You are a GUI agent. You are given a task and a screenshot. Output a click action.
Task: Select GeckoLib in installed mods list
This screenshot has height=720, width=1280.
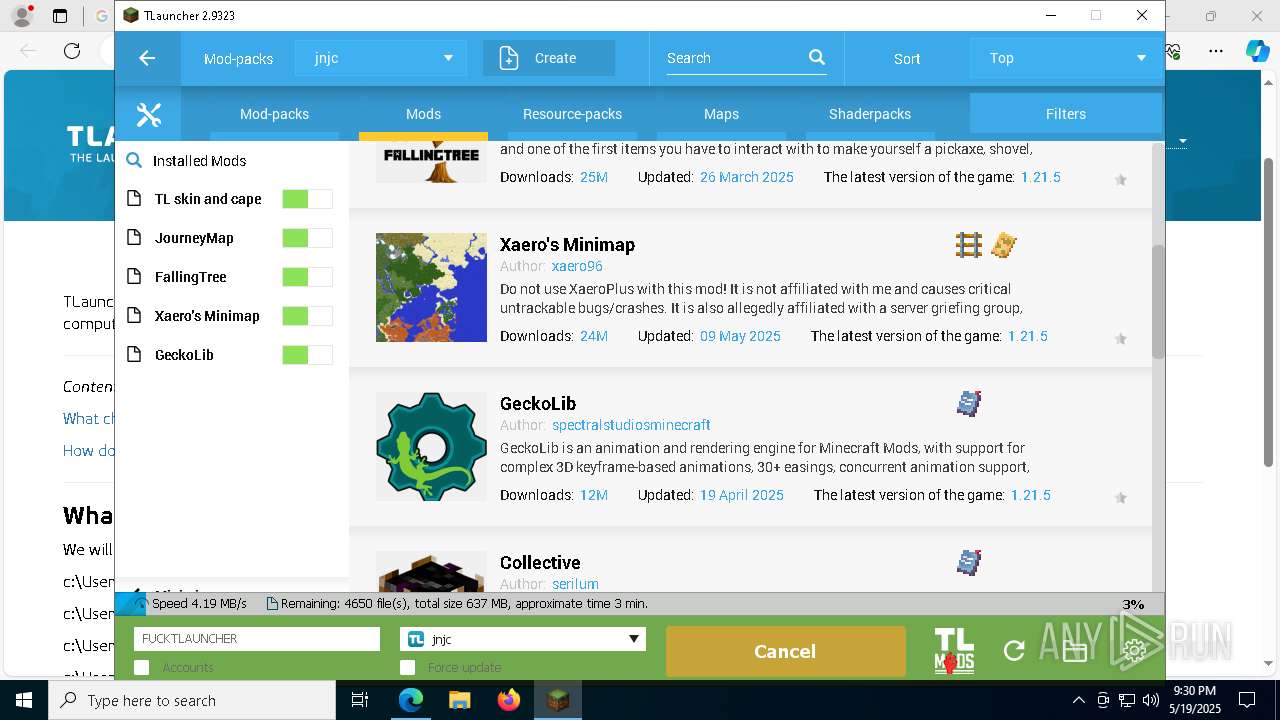(x=184, y=355)
